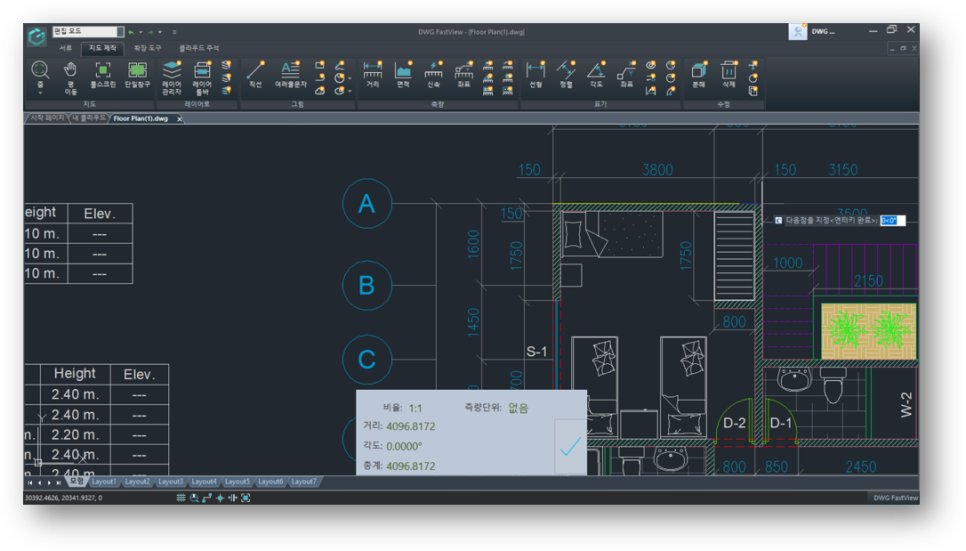Click the Delete (삭제) trash tool

[x=729, y=75]
